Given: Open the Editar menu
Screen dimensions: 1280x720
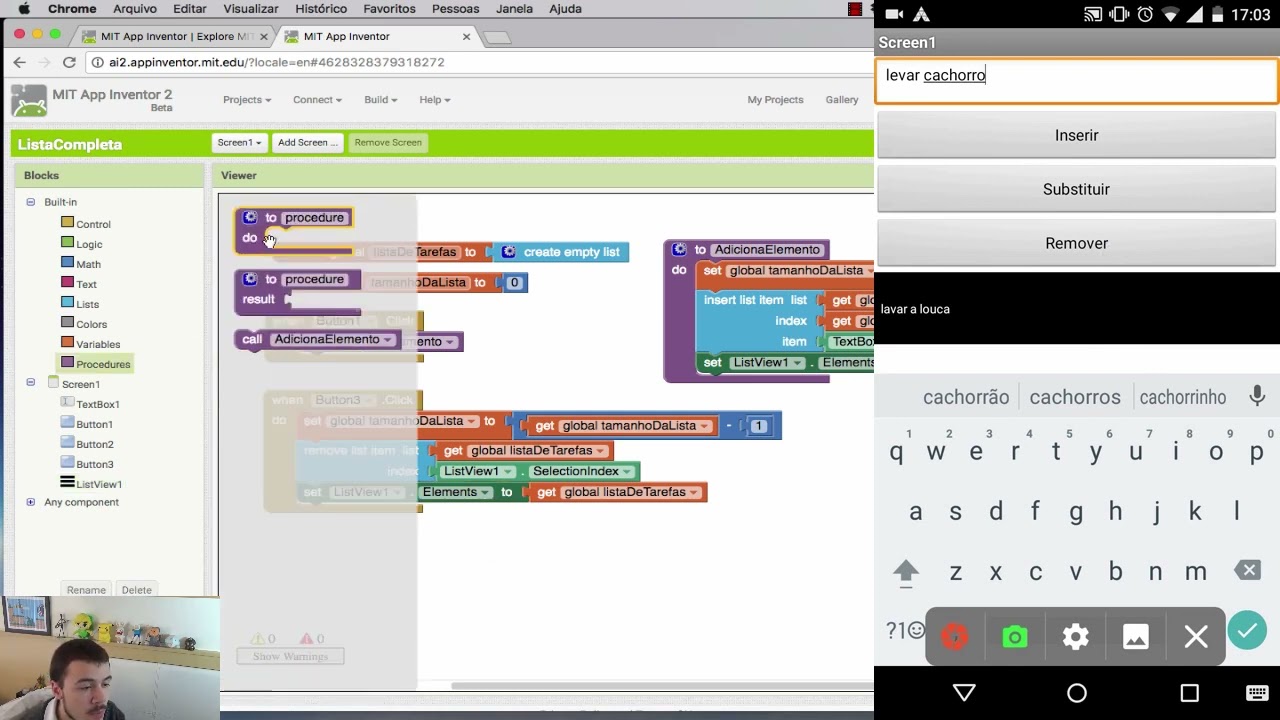Looking at the screenshot, I should pyautogui.click(x=190, y=9).
